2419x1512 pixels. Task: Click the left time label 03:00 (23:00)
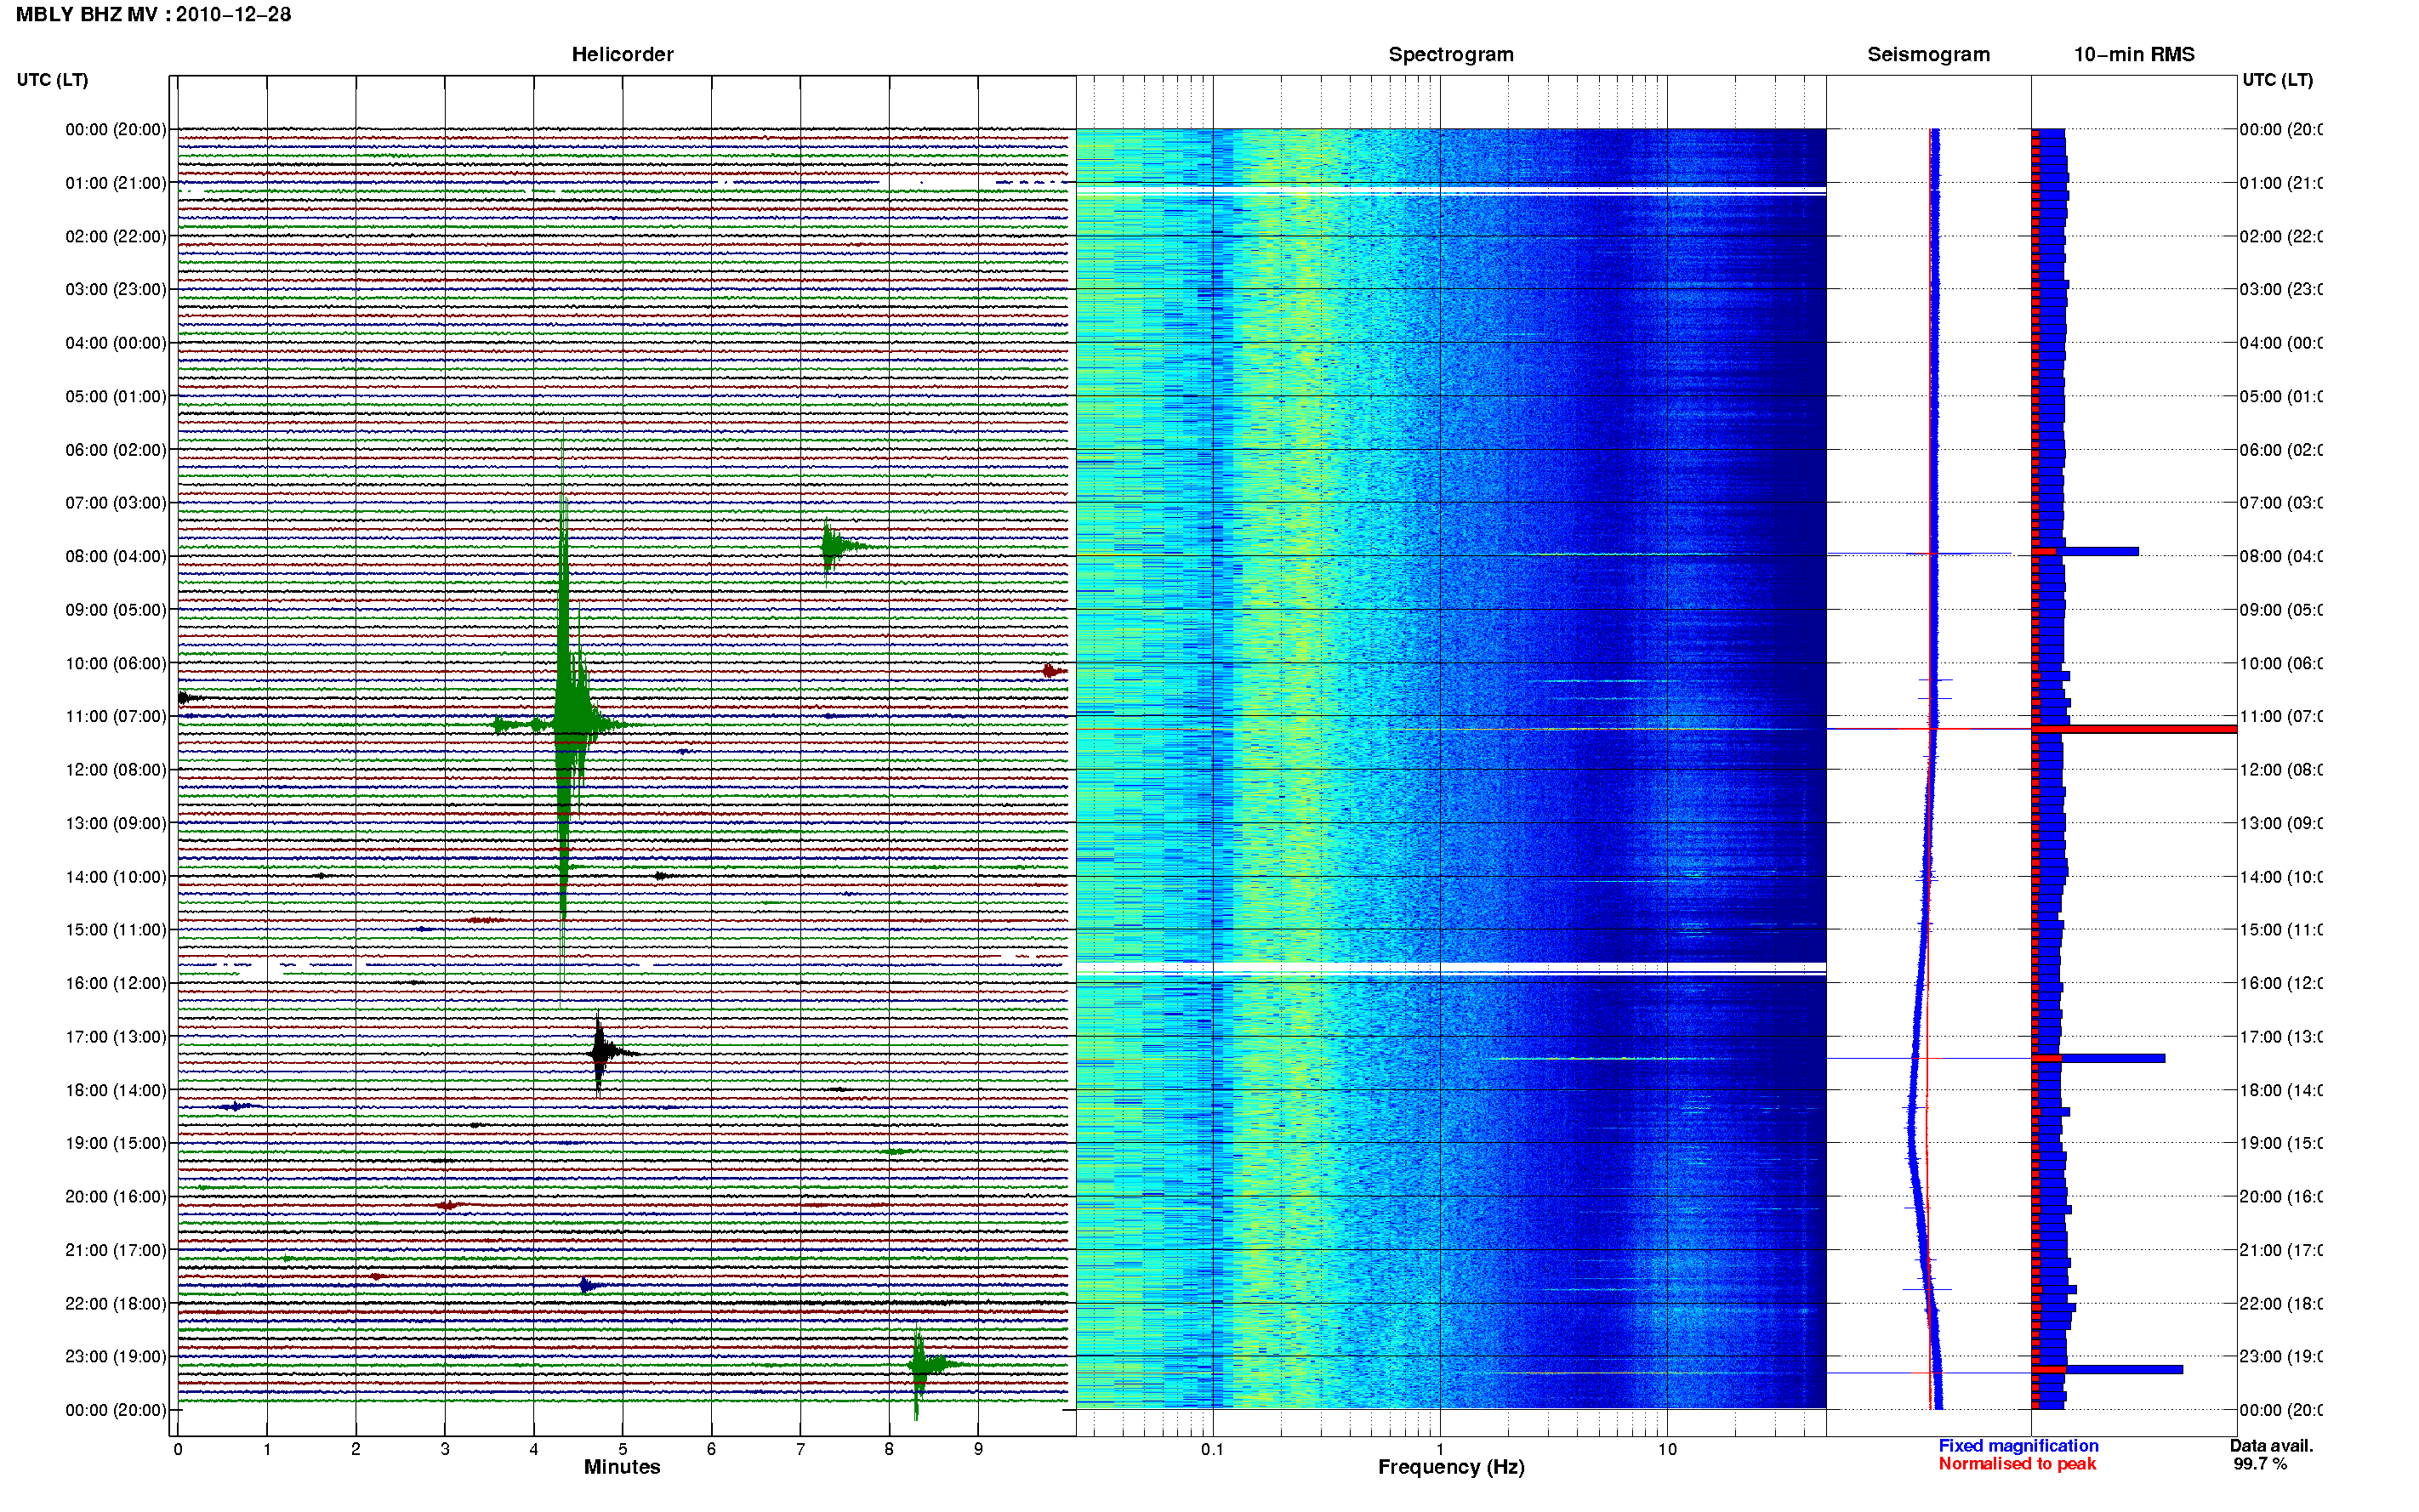[x=116, y=290]
